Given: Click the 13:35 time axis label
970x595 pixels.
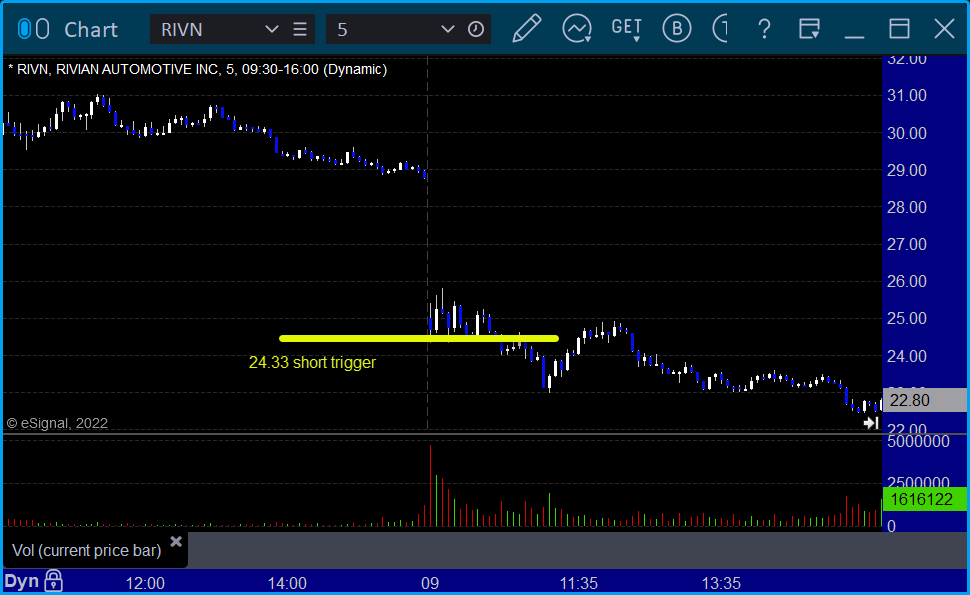Looking at the screenshot, I should 721,583.
